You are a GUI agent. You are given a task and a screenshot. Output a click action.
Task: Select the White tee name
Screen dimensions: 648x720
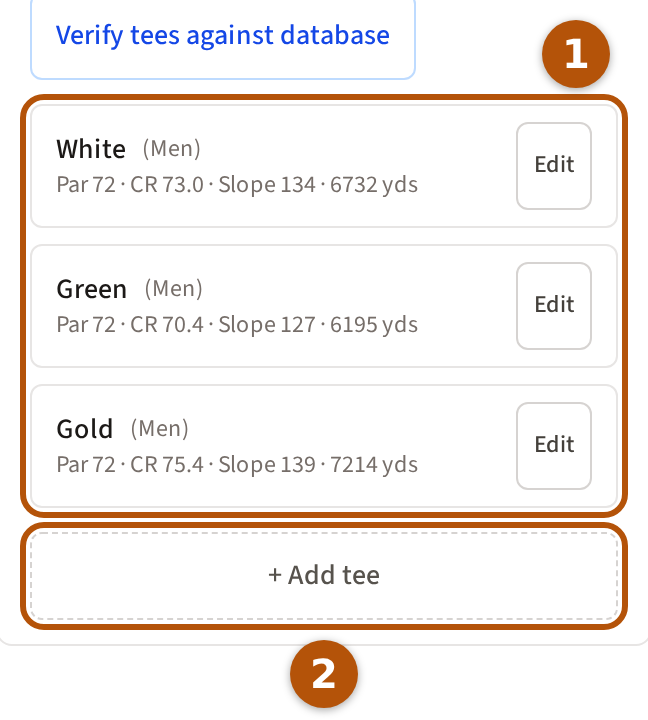[91, 149]
